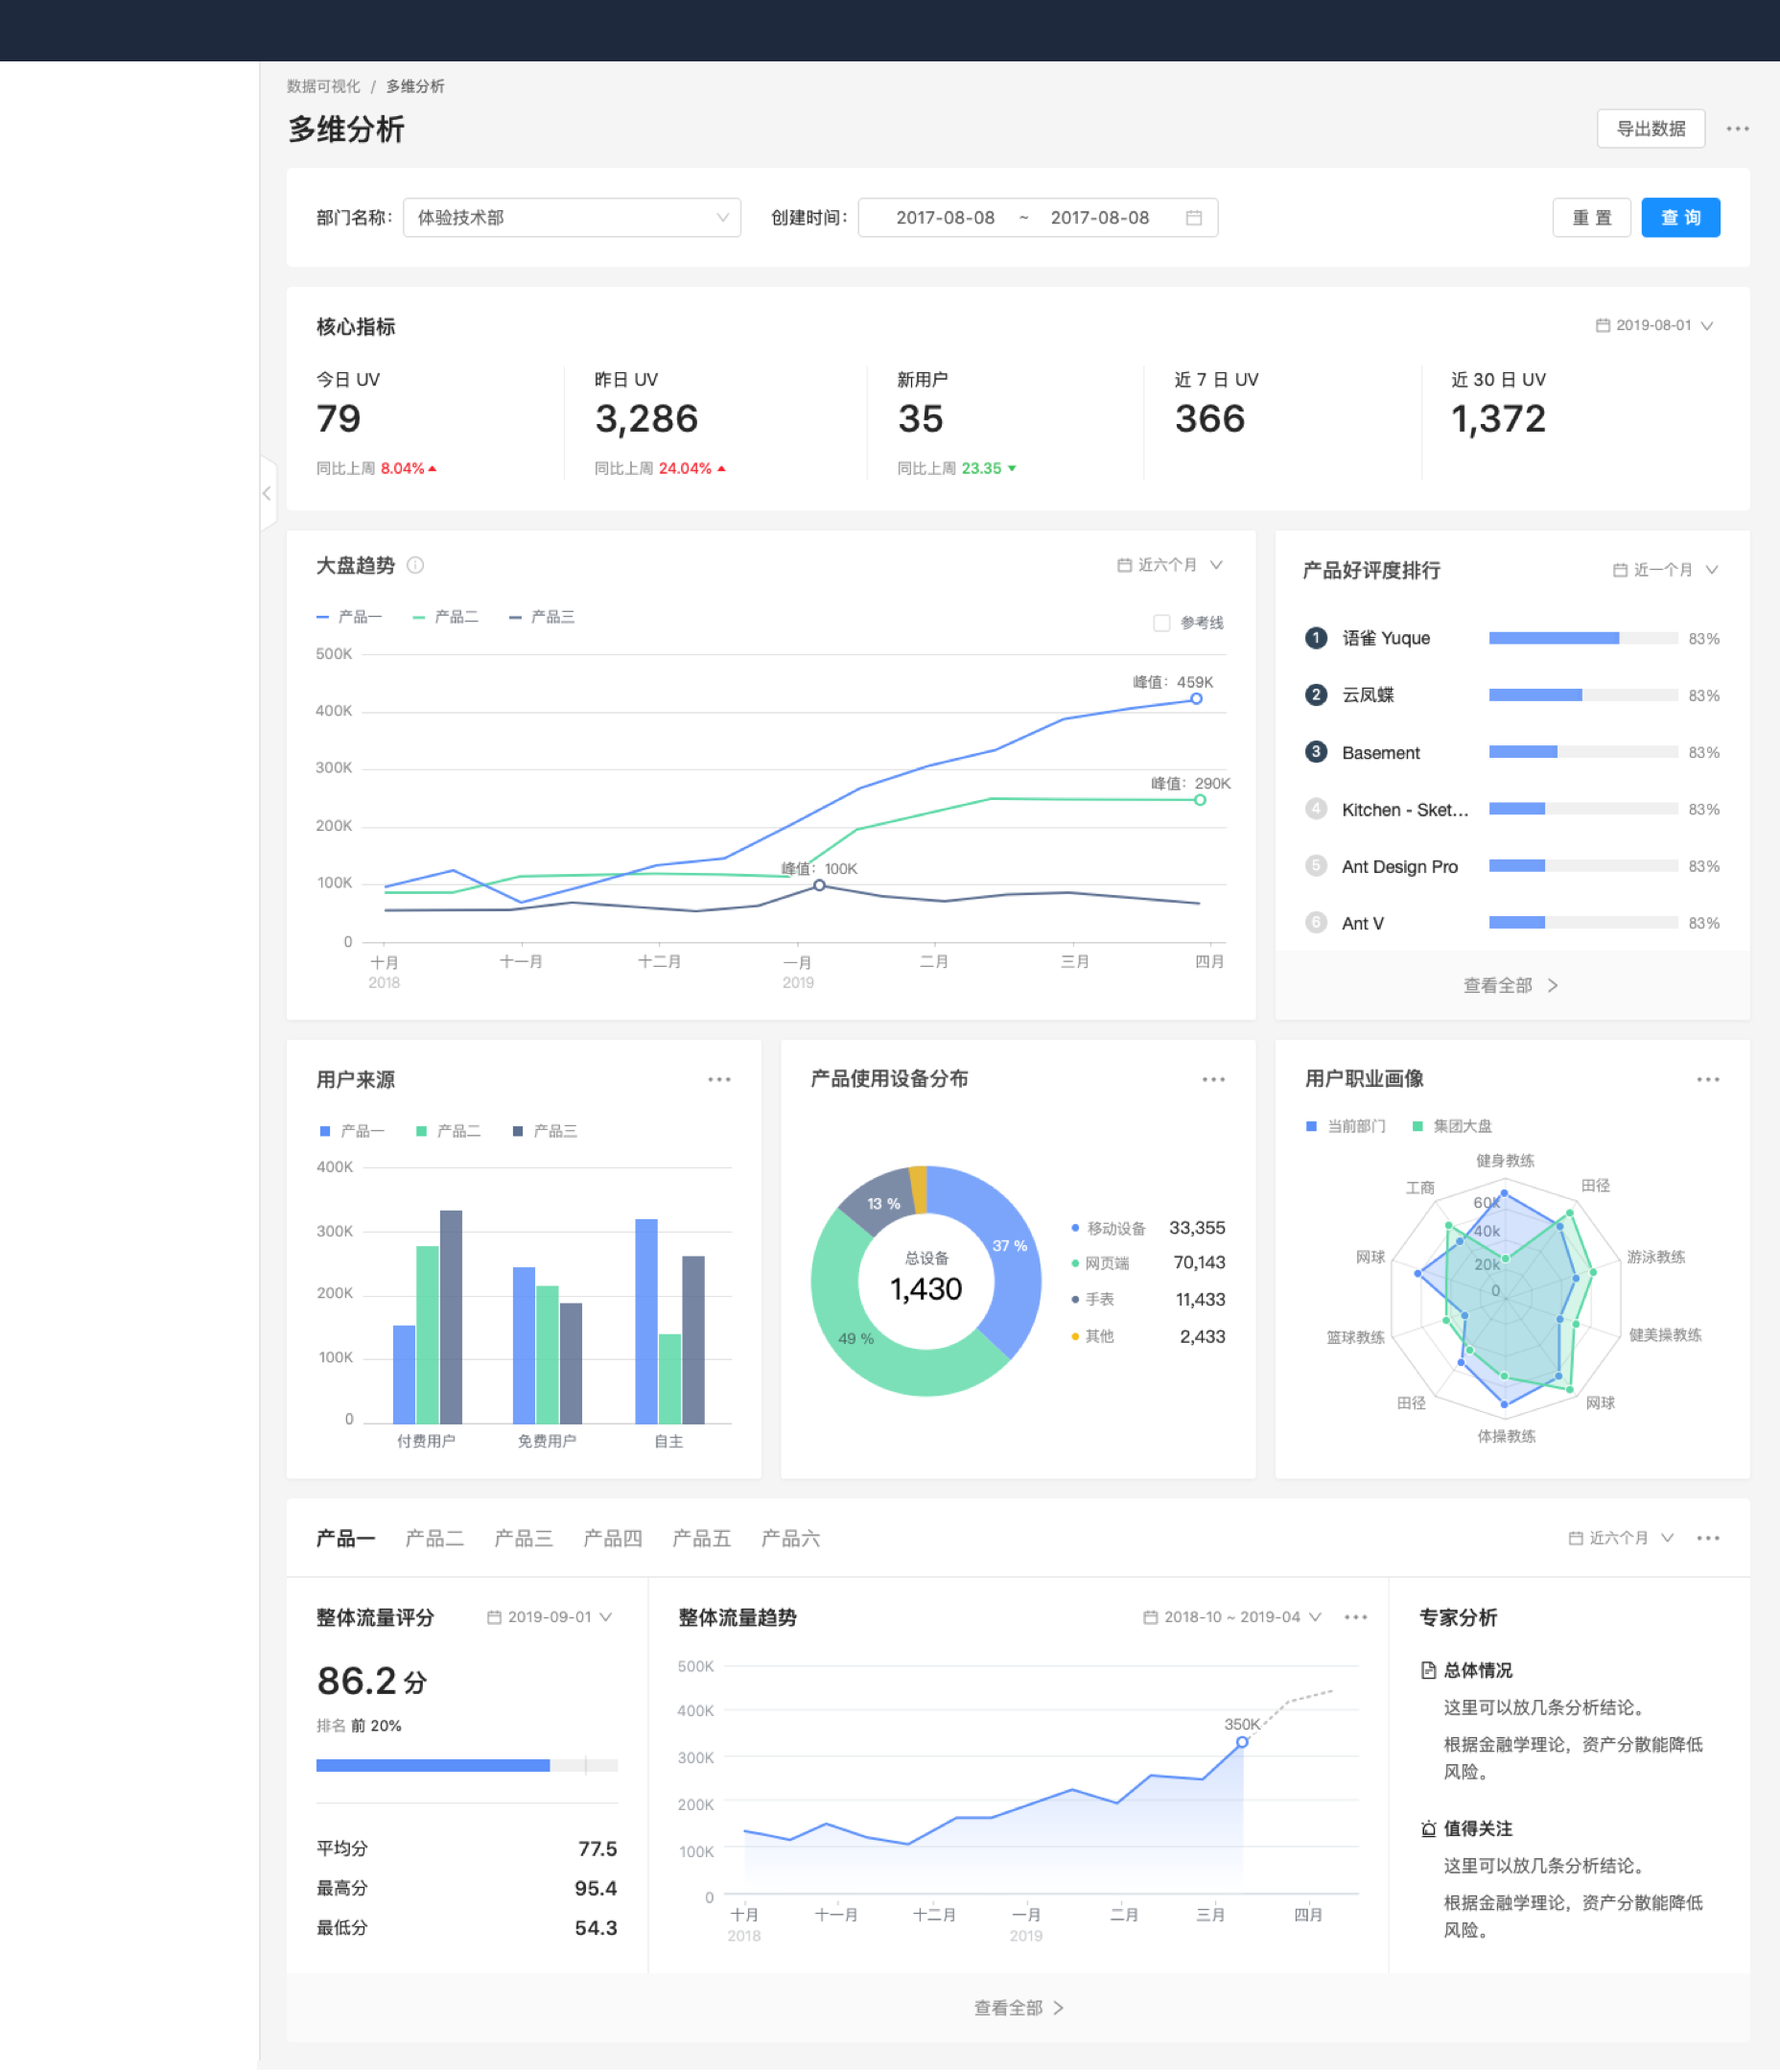This screenshot has width=1780, height=2072.
Task: Open 查看全部 link at the page bottom
Action: (x=1019, y=2008)
